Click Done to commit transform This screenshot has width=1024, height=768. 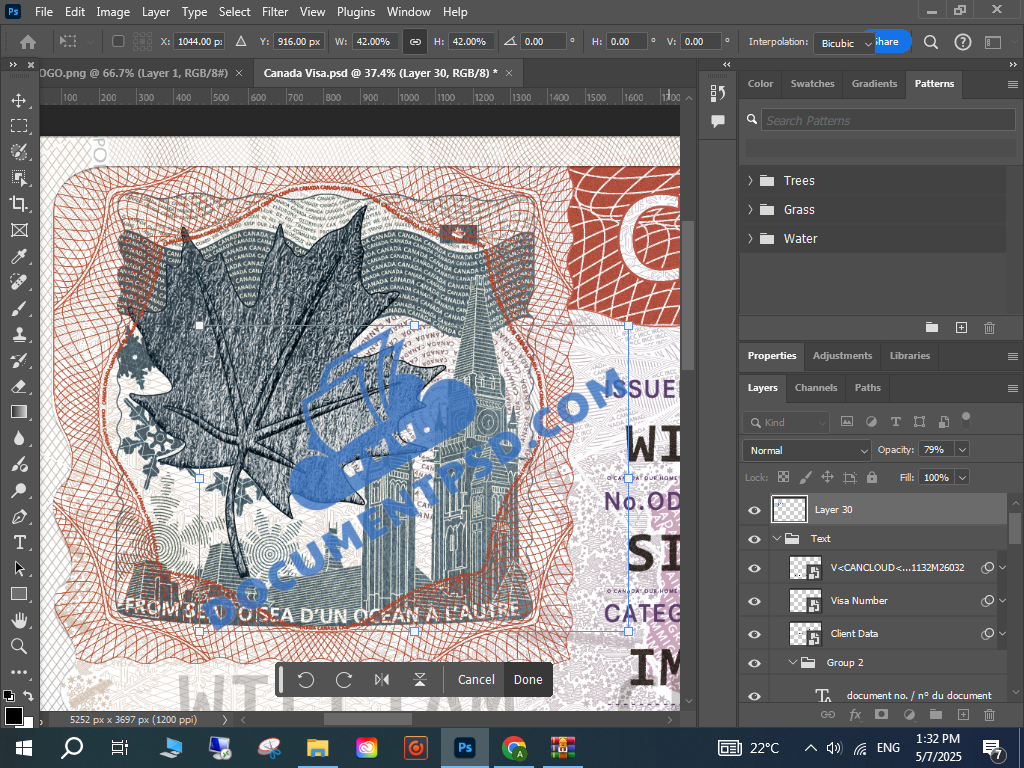point(528,680)
